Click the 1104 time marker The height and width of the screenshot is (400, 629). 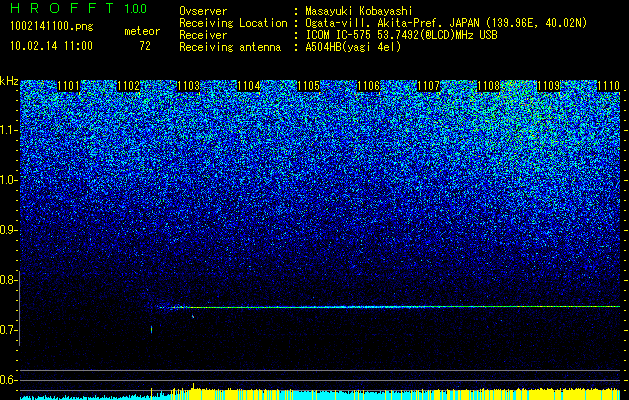pos(248,86)
